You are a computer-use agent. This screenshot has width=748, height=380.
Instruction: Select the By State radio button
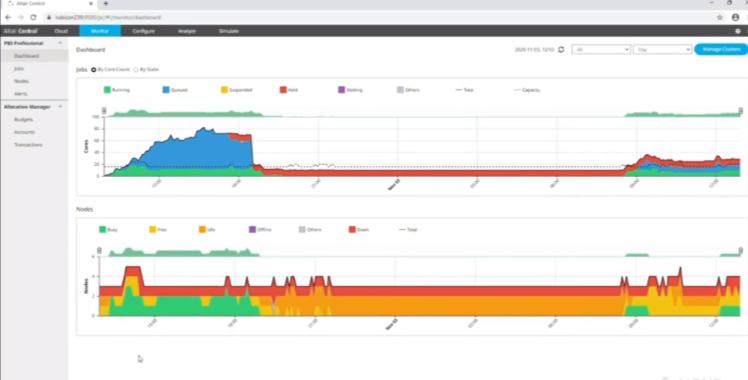(x=136, y=70)
